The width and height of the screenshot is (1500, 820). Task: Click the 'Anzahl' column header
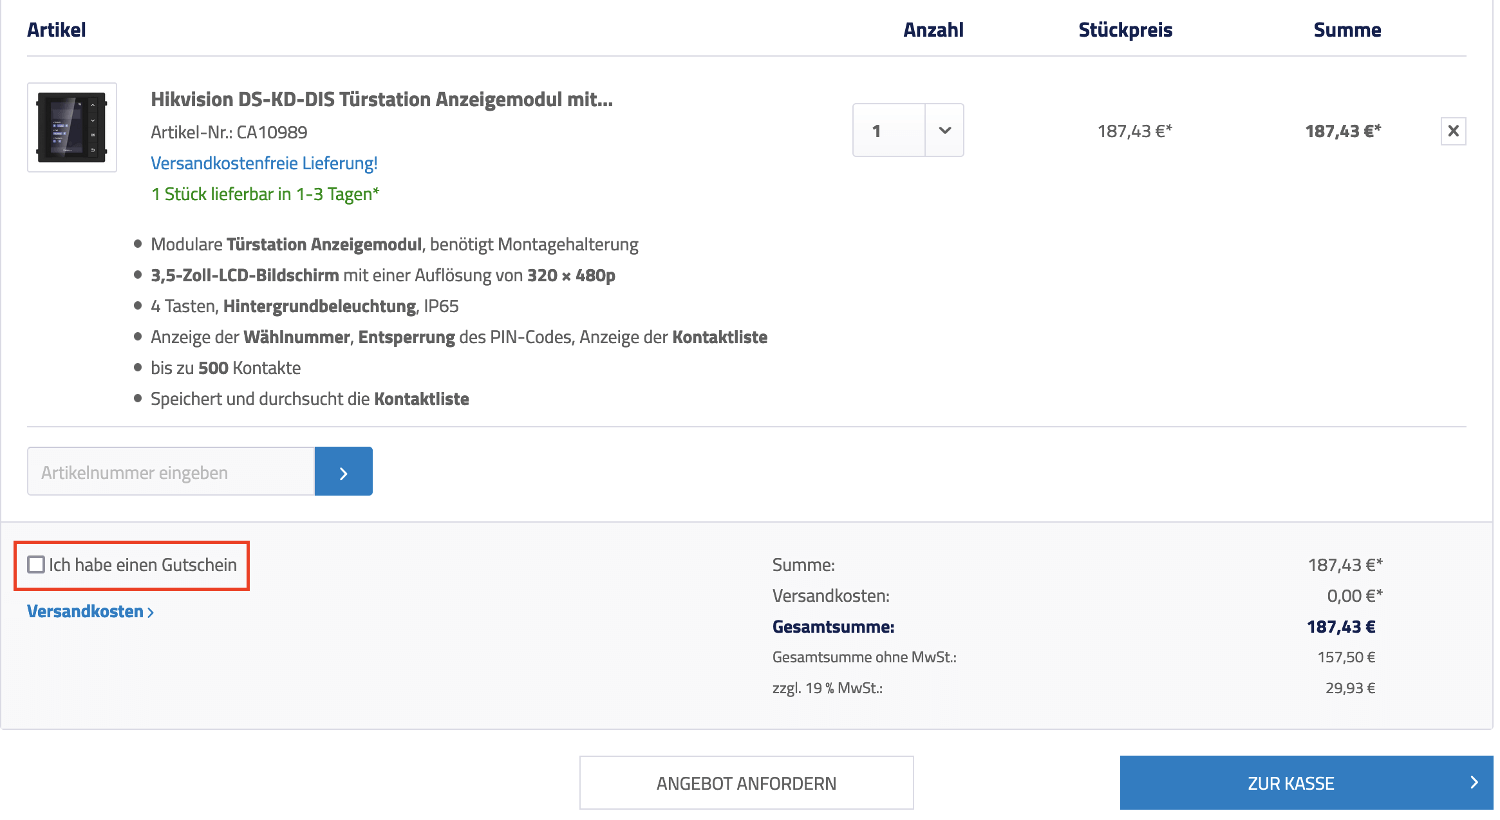pos(933,30)
